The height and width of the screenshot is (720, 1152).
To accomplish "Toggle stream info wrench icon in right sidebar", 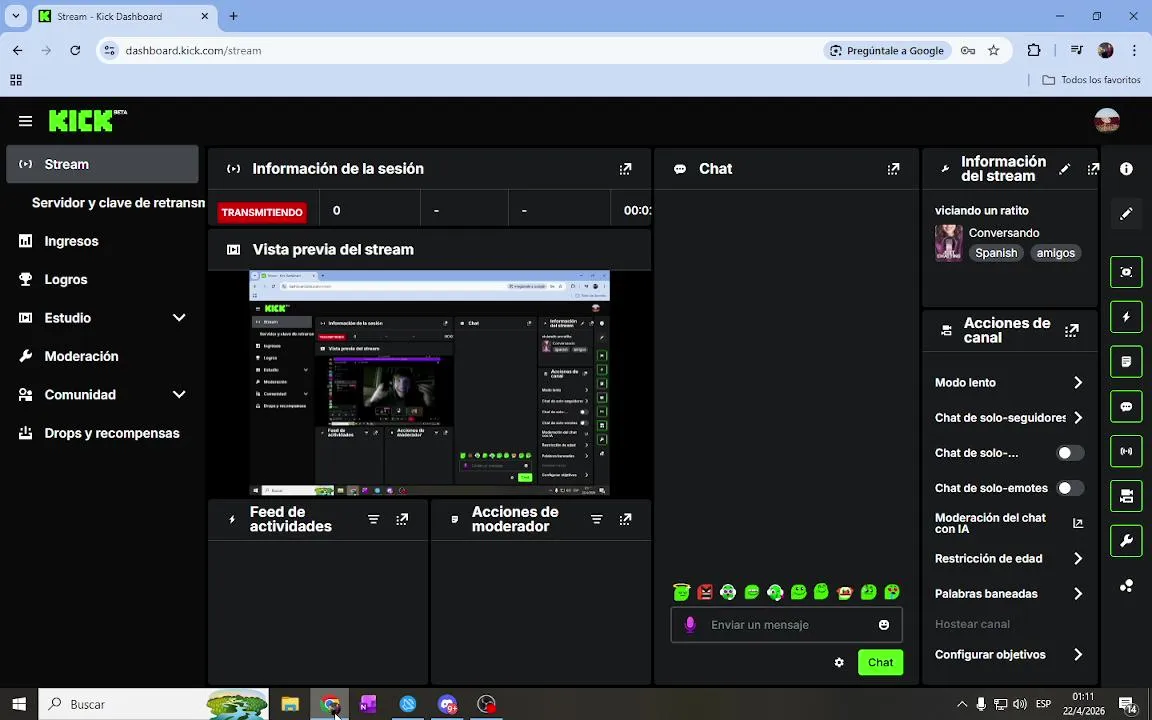I will click(x=1126, y=541).
